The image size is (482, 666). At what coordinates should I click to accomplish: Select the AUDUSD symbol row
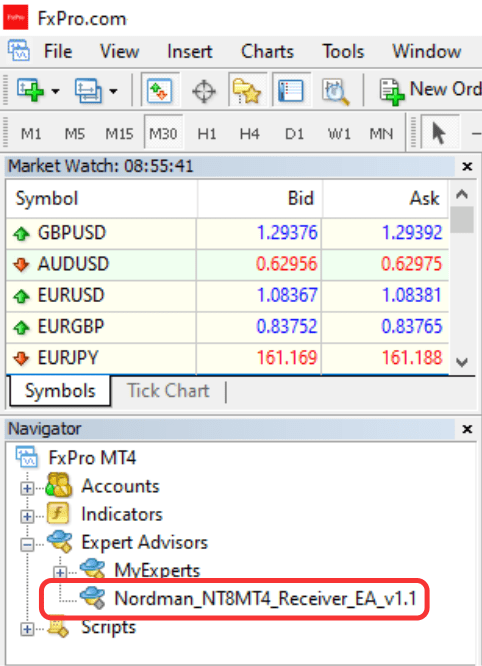click(x=228, y=264)
